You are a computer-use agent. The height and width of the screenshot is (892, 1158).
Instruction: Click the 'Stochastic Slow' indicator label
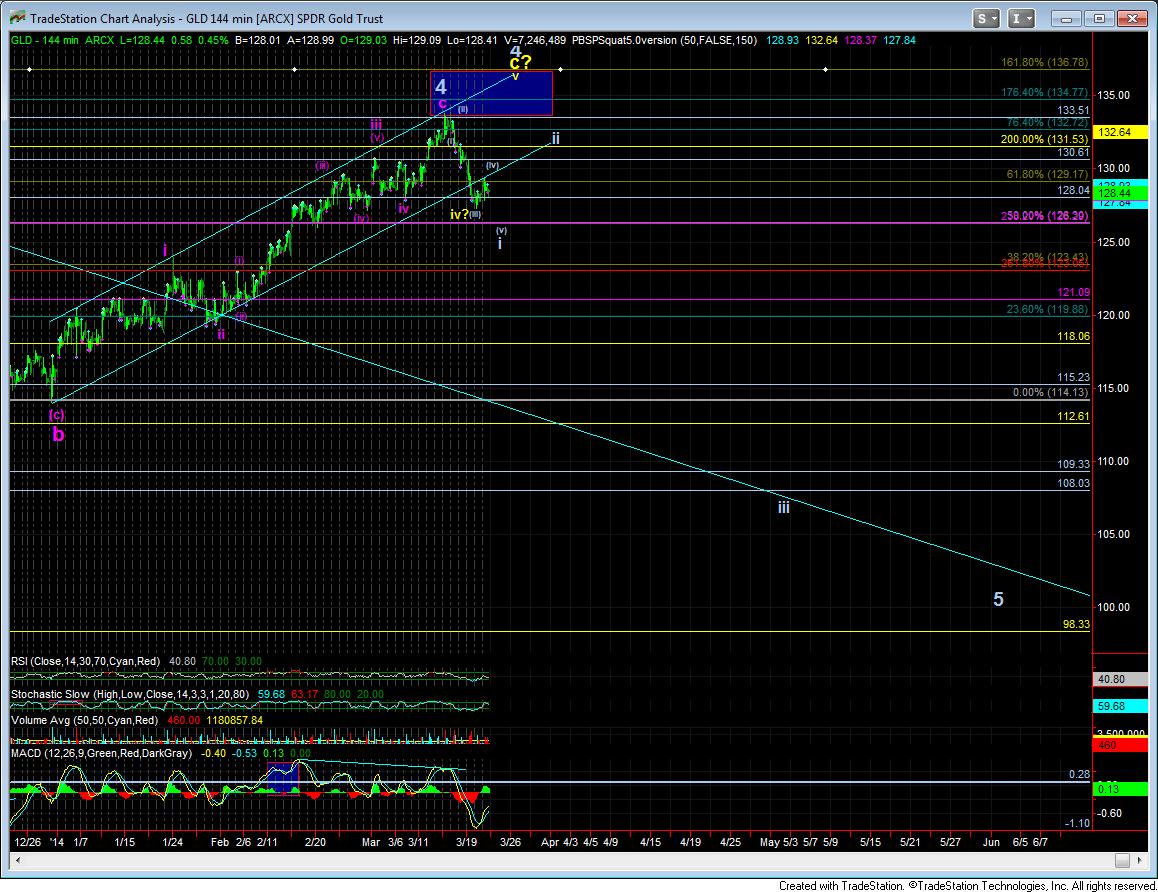pos(49,695)
